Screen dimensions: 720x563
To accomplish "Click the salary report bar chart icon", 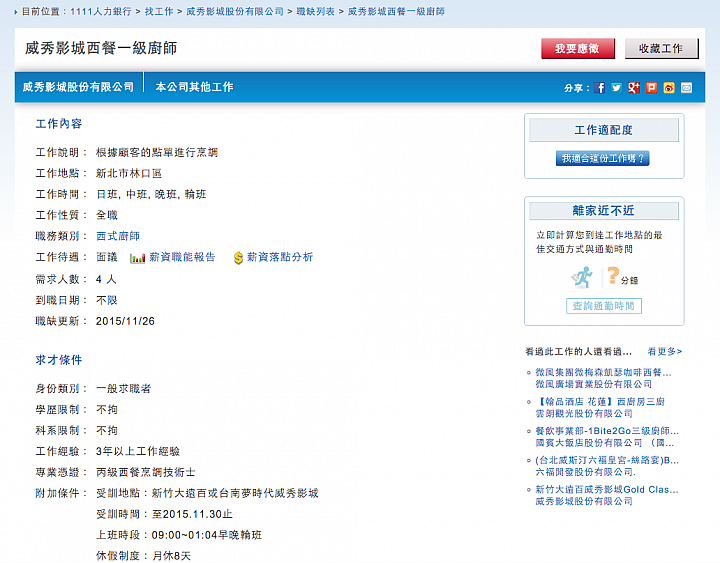I will tap(137, 258).
